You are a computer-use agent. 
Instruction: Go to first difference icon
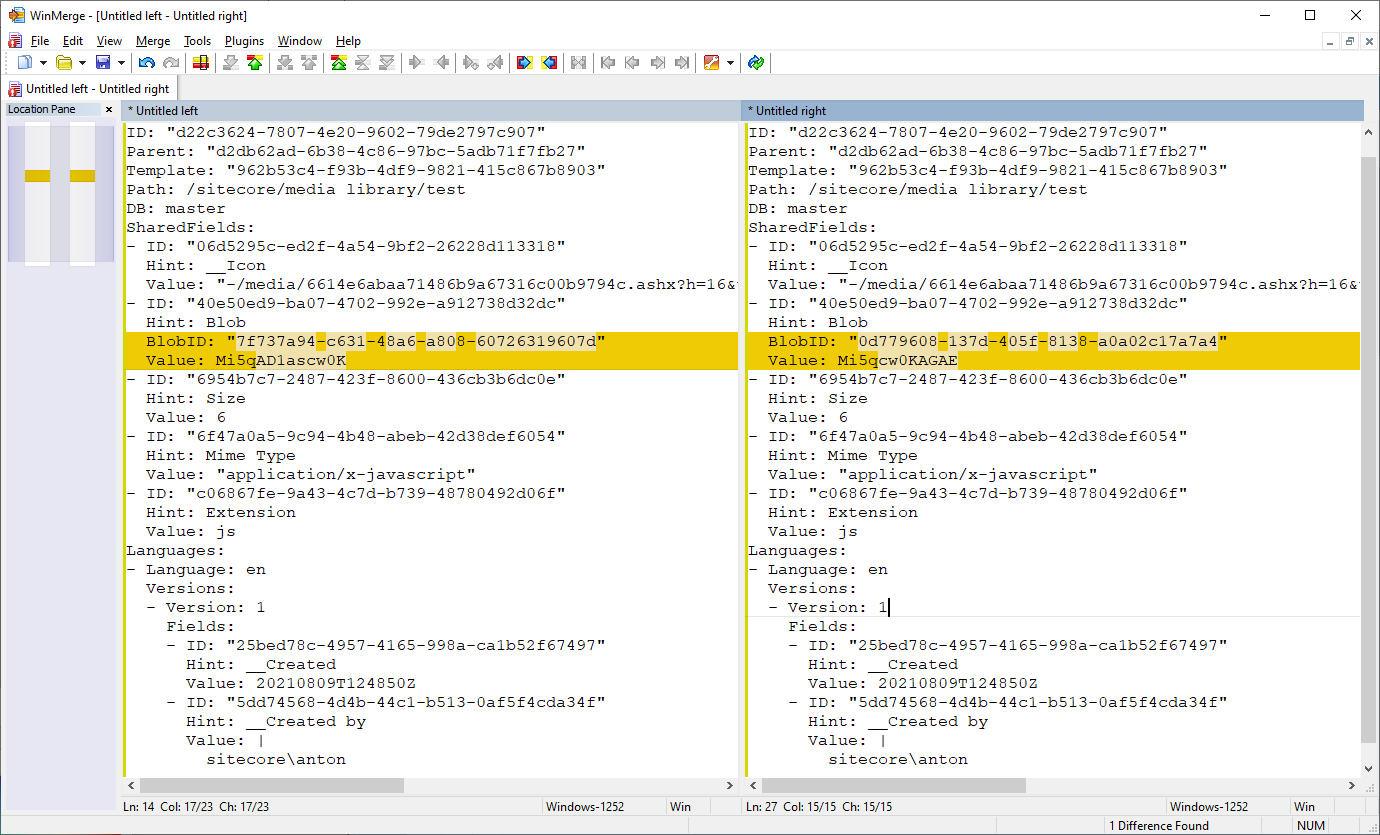coord(338,63)
